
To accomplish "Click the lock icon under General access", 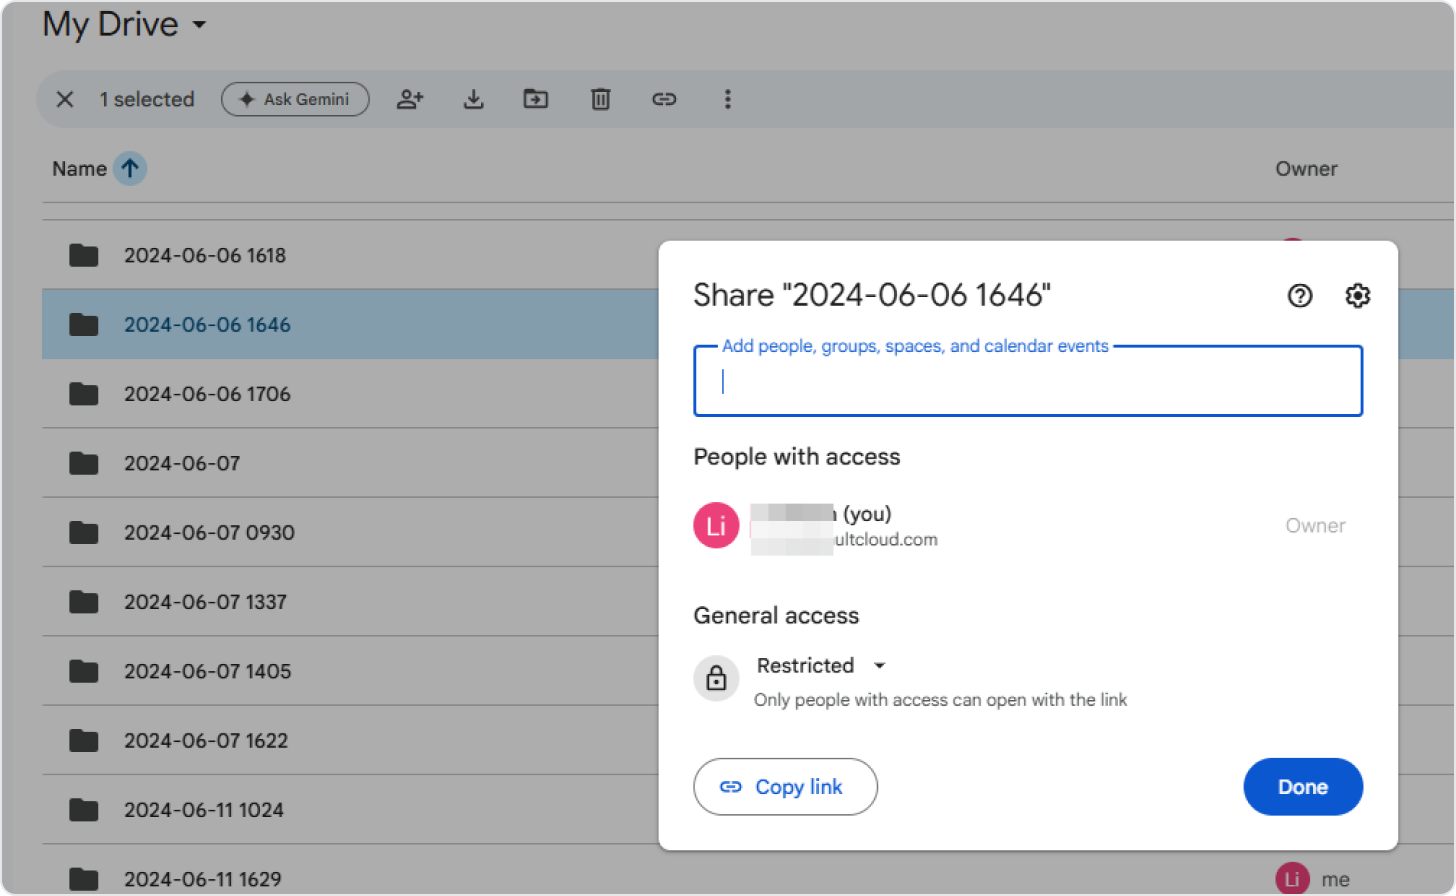I will [716, 679].
